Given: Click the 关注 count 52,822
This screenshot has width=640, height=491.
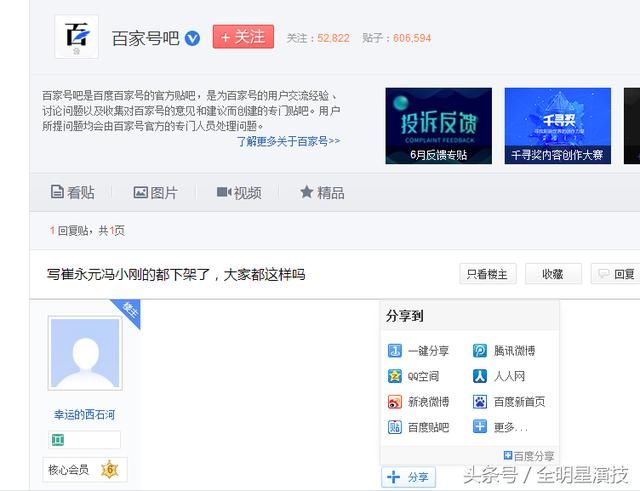Looking at the screenshot, I should pyautogui.click(x=333, y=38).
